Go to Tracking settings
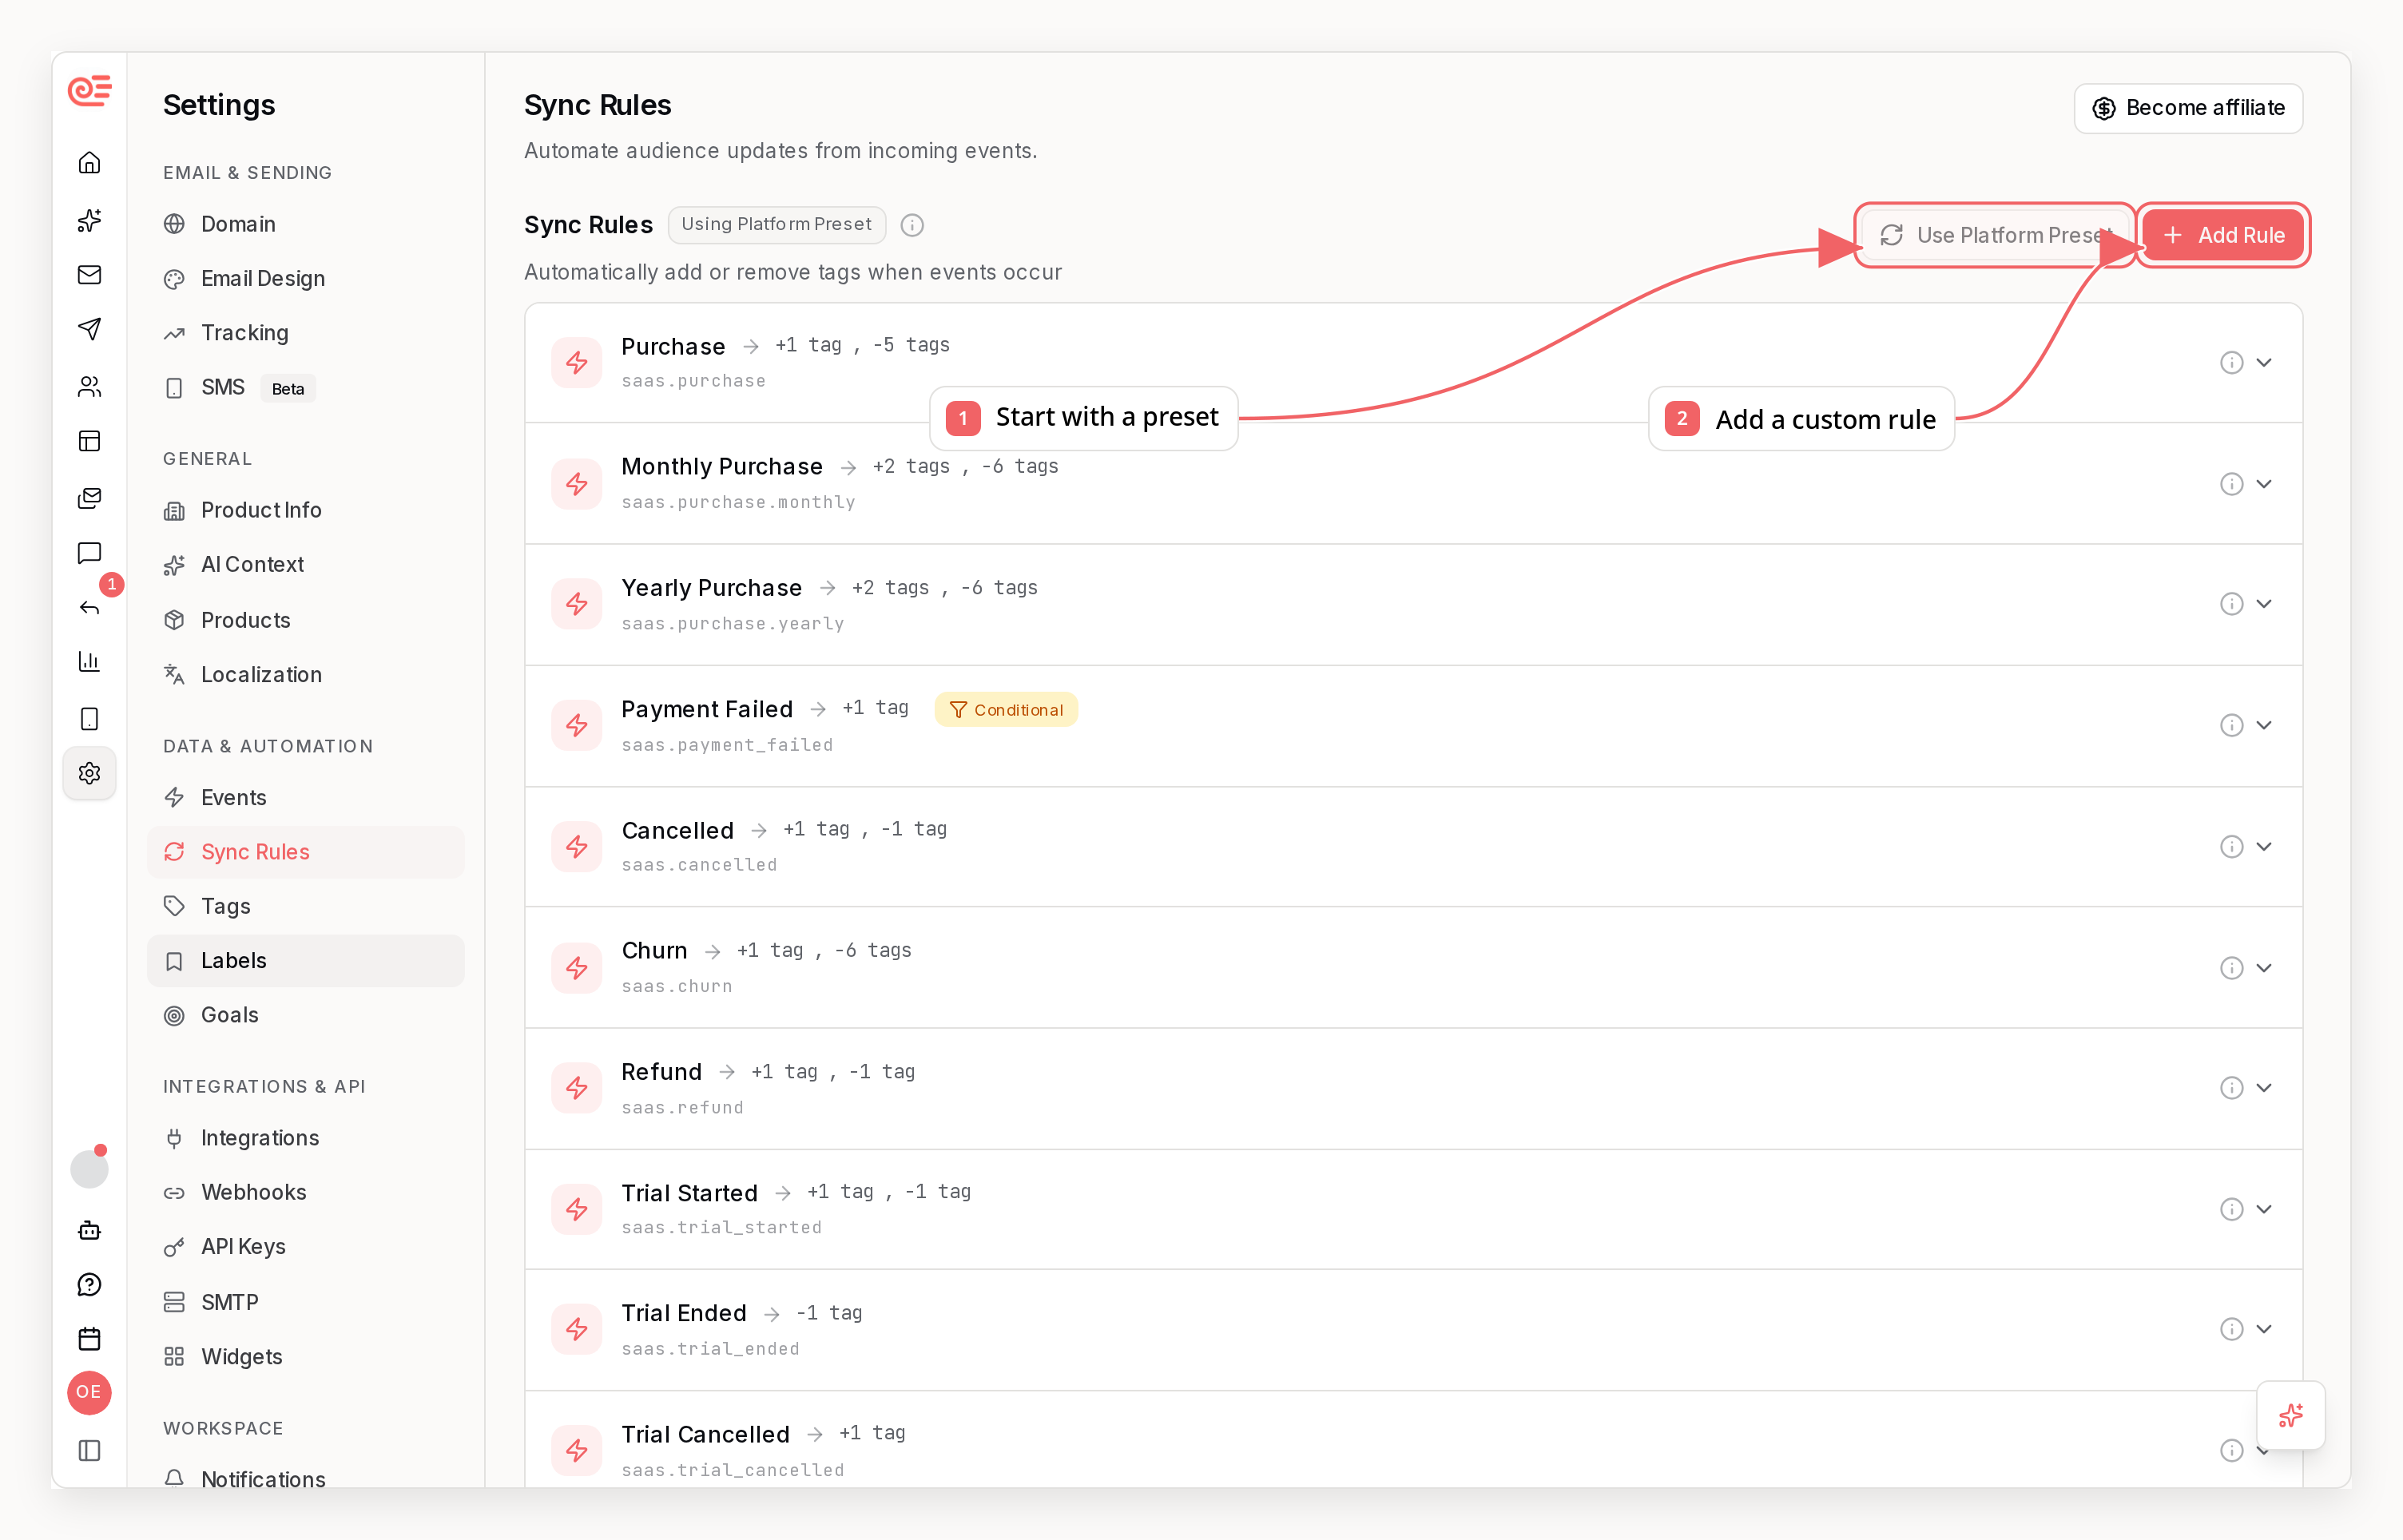 (306, 333)
